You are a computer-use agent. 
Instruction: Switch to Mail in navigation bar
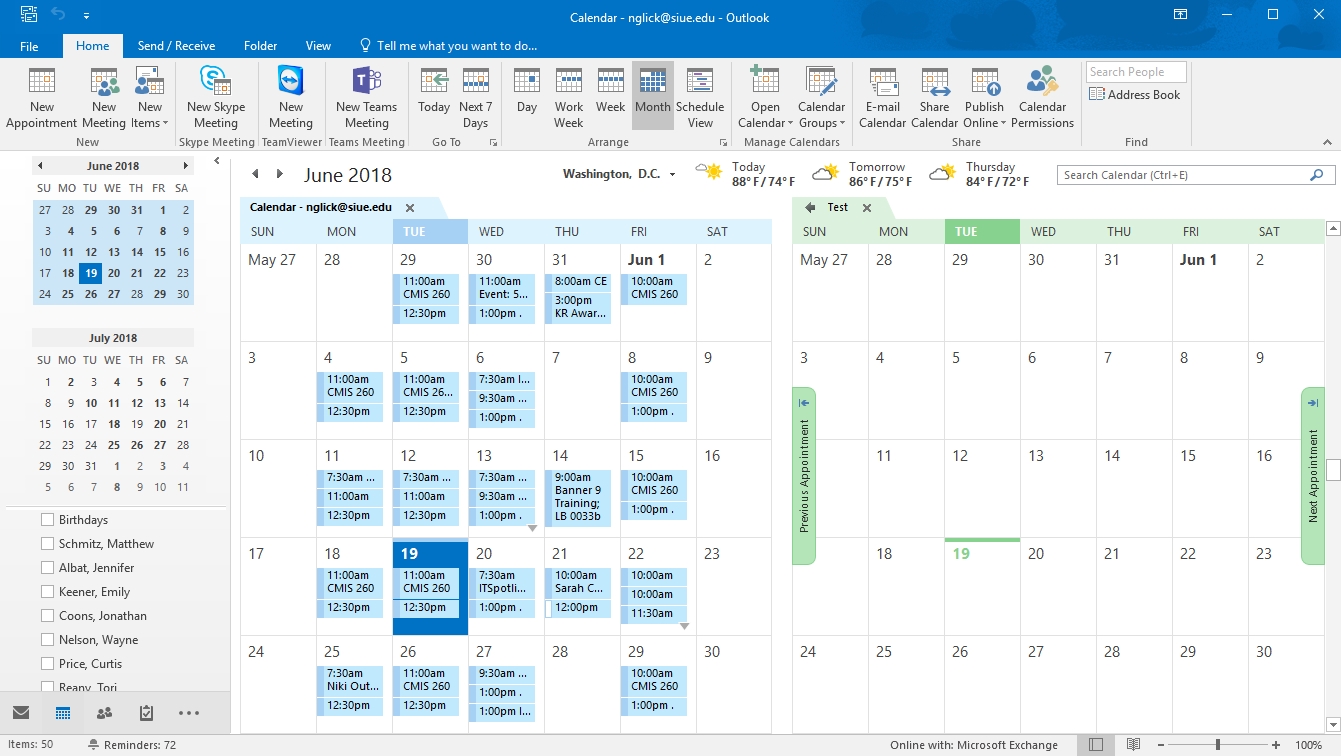[21, 713]
